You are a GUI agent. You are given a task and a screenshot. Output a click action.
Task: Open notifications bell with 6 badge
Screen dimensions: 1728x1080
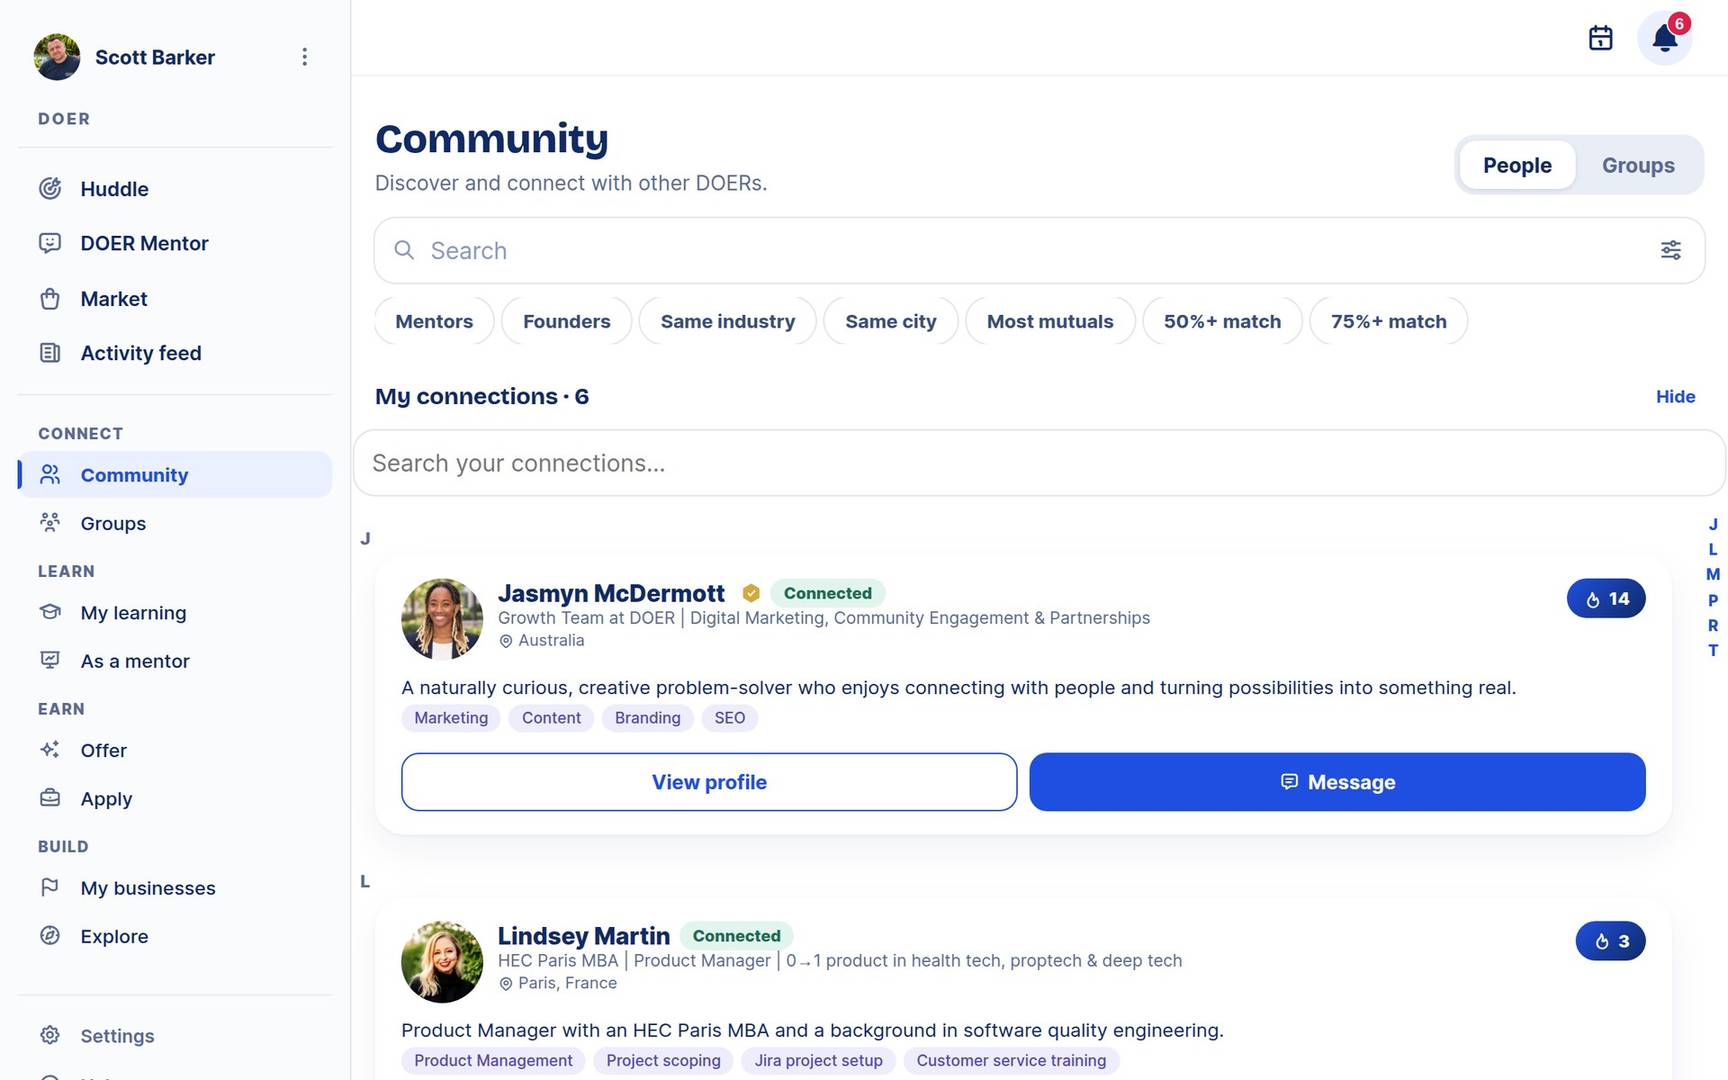(1665, 38)
